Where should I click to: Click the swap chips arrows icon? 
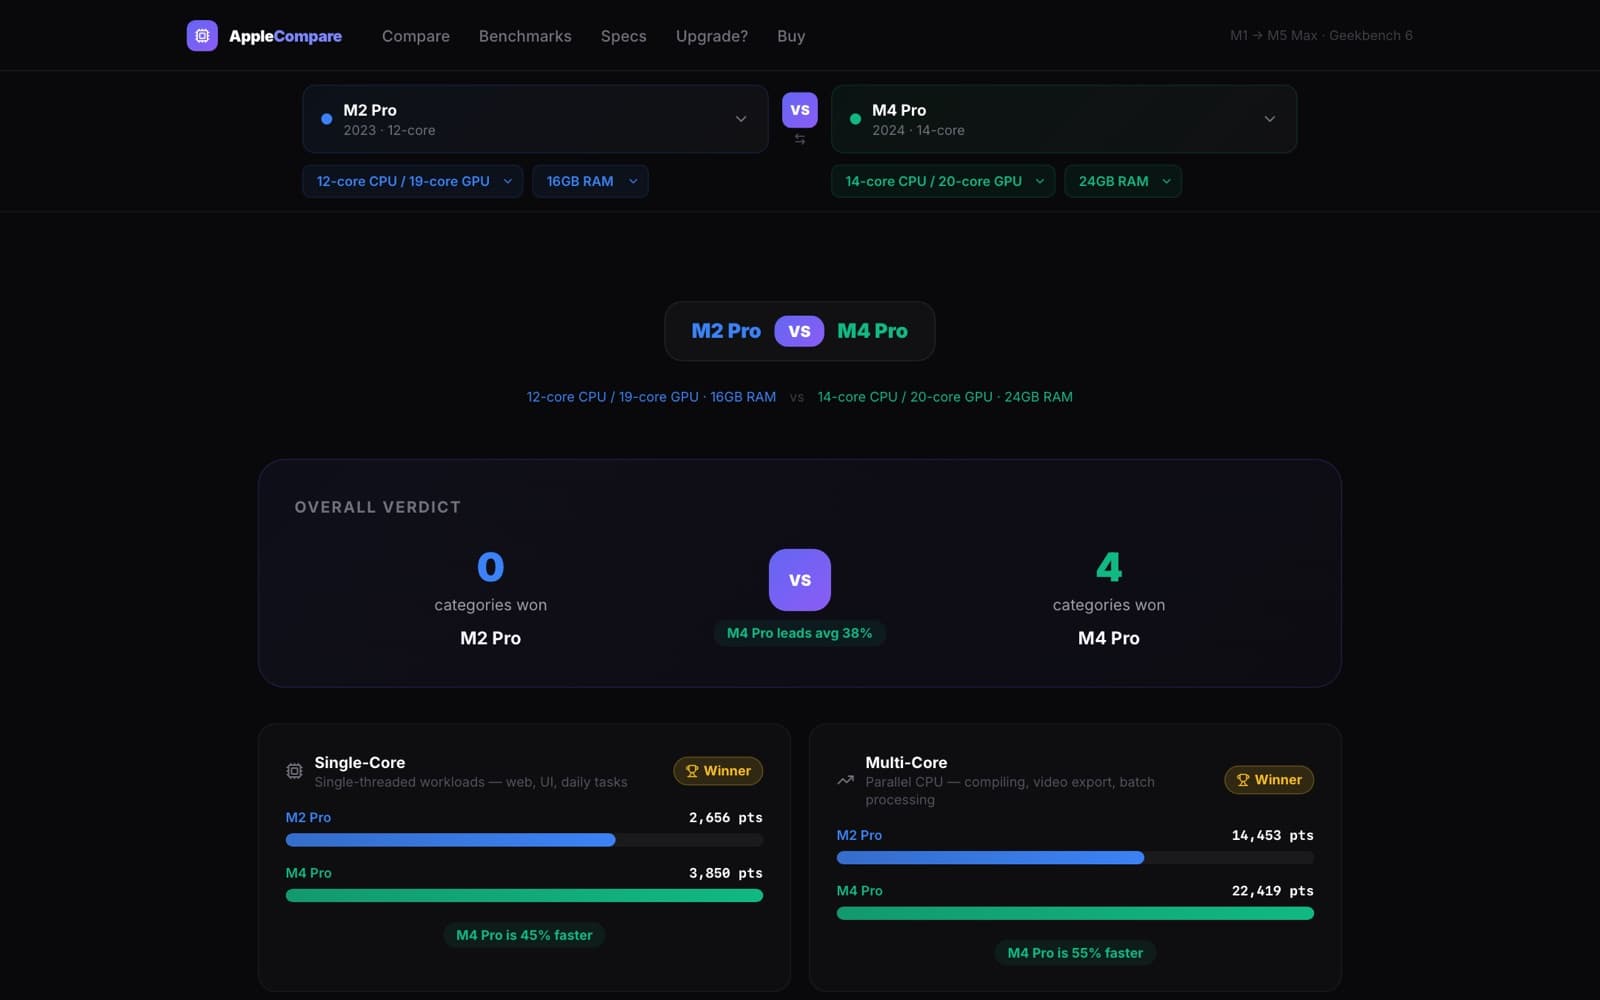click(800, 139)
